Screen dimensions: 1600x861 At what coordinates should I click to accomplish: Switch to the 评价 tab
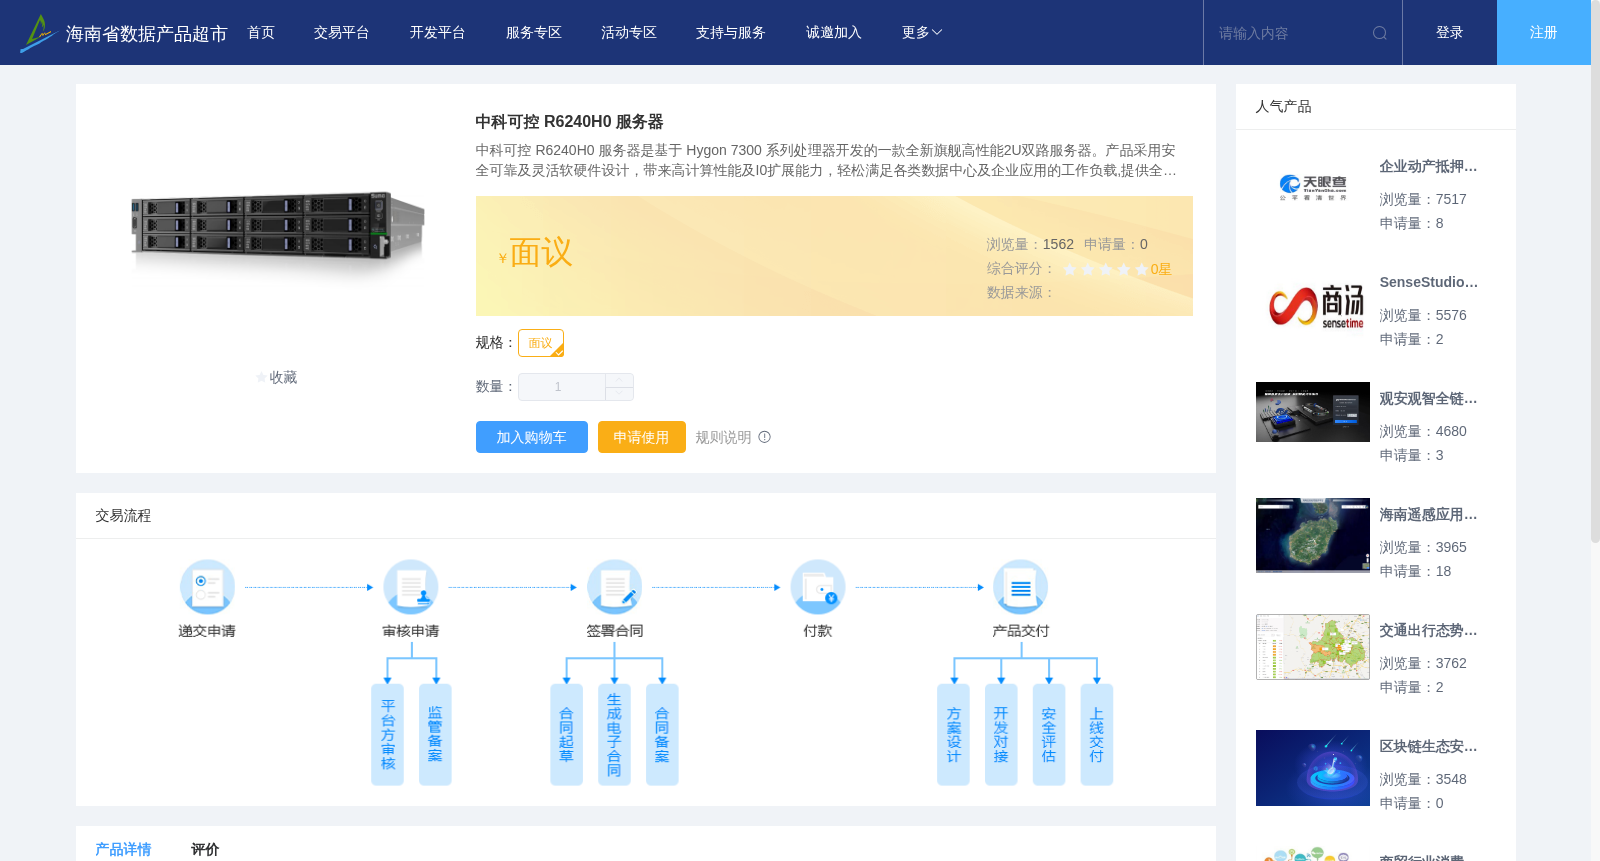coord(205,849)
